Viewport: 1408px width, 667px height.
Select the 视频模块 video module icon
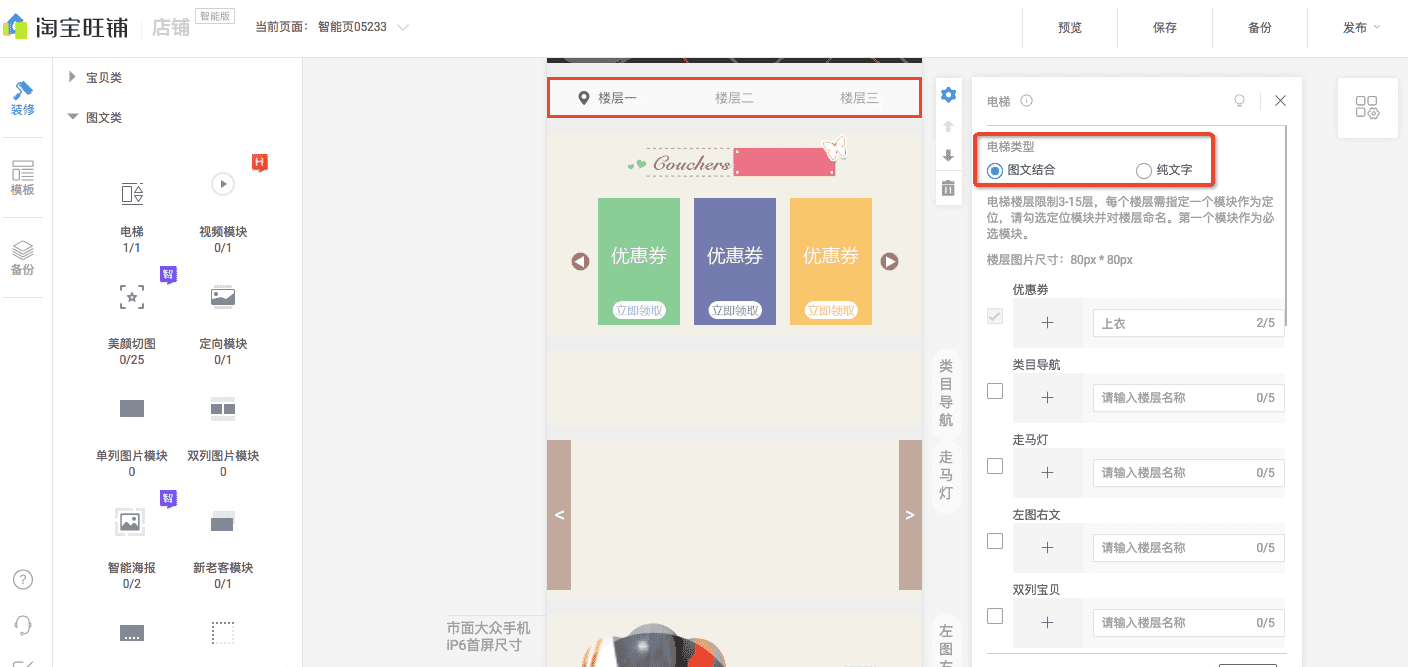click(222, 184)
